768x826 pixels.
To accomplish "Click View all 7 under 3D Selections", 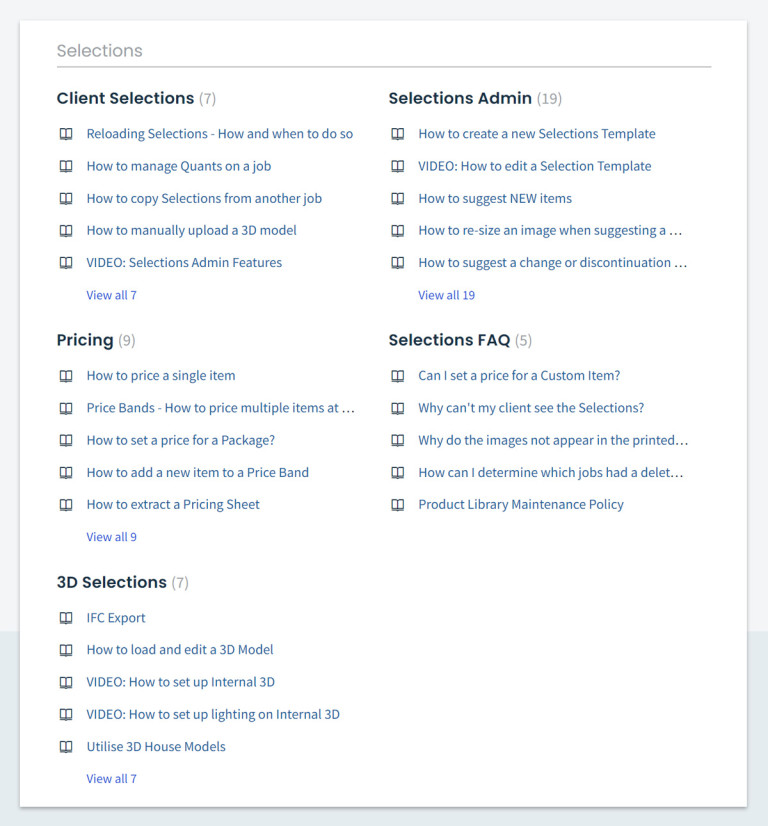I will pyautogui.click(x=111, y=778).
